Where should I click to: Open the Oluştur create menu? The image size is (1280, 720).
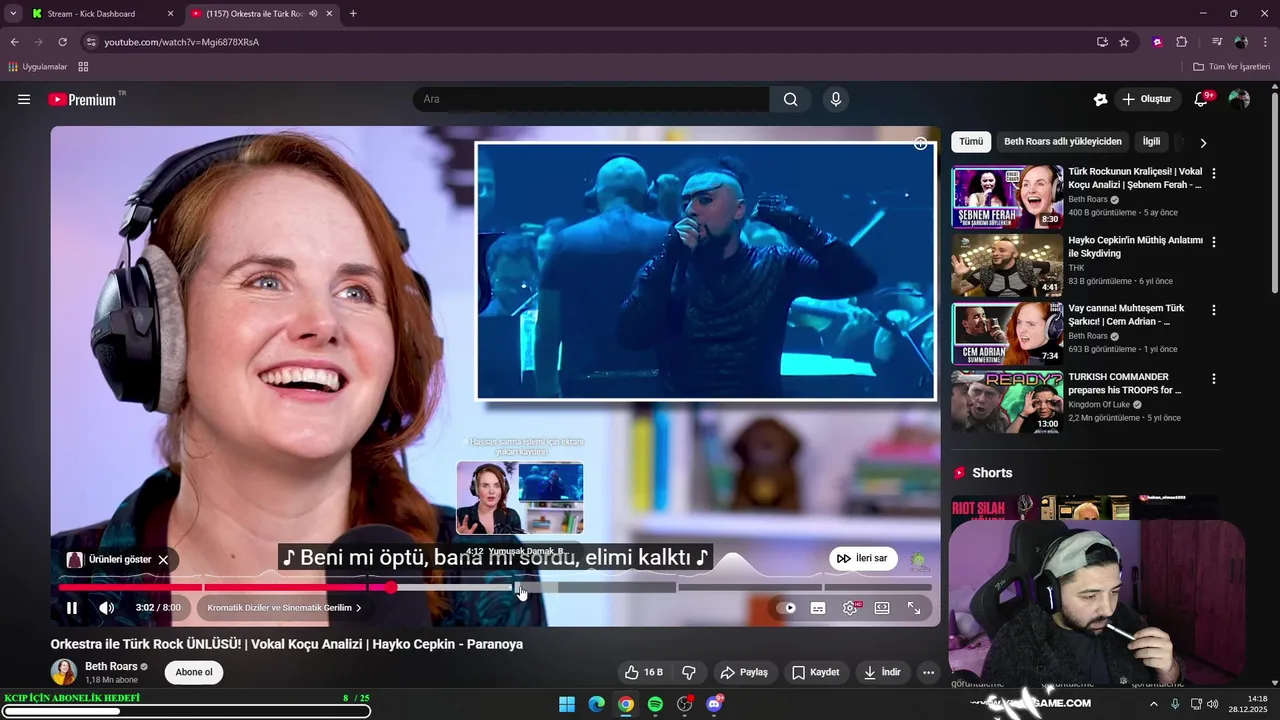click(x=1147, y=99)
